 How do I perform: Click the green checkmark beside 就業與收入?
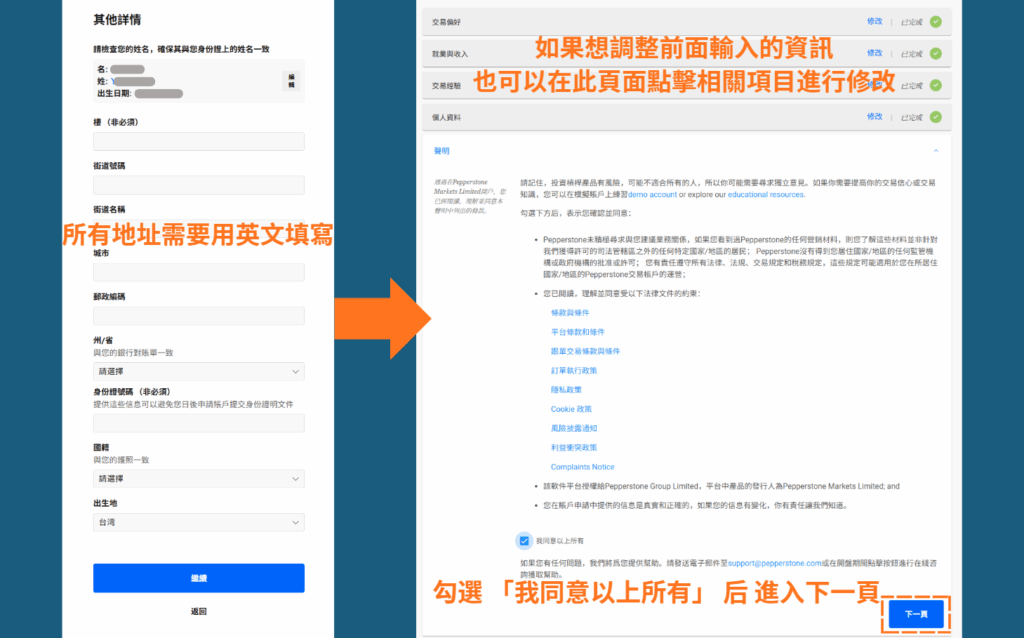point(935,53)
